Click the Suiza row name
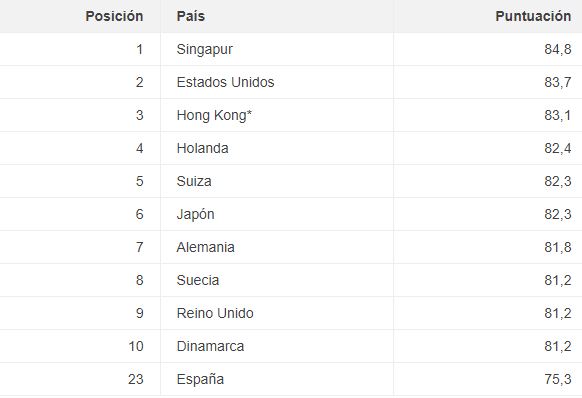The width and height of the screenshot is (582, 398). (194, 181)
